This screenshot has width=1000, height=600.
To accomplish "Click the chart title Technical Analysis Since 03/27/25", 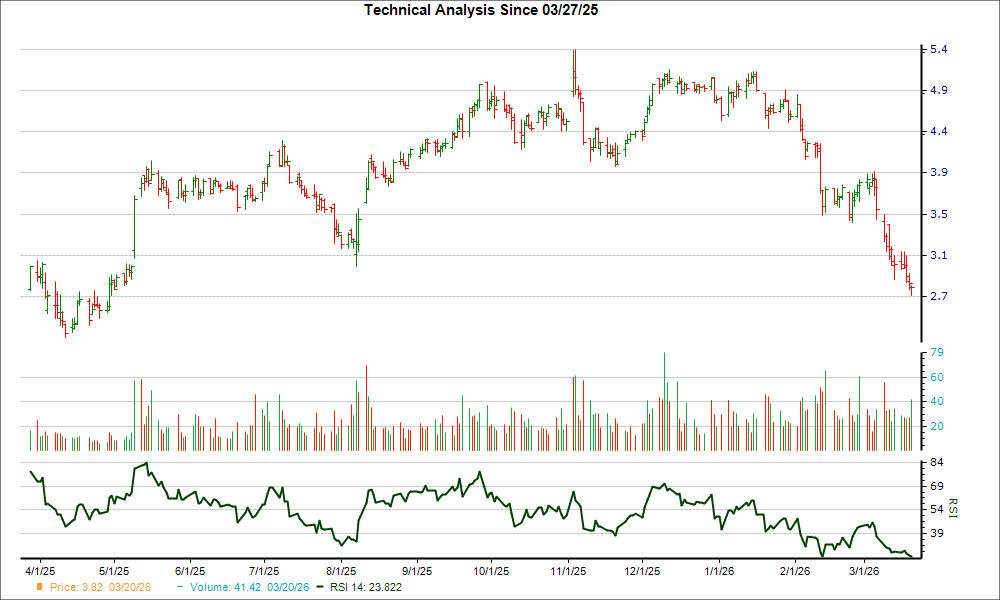I will (x=482, y=10).
